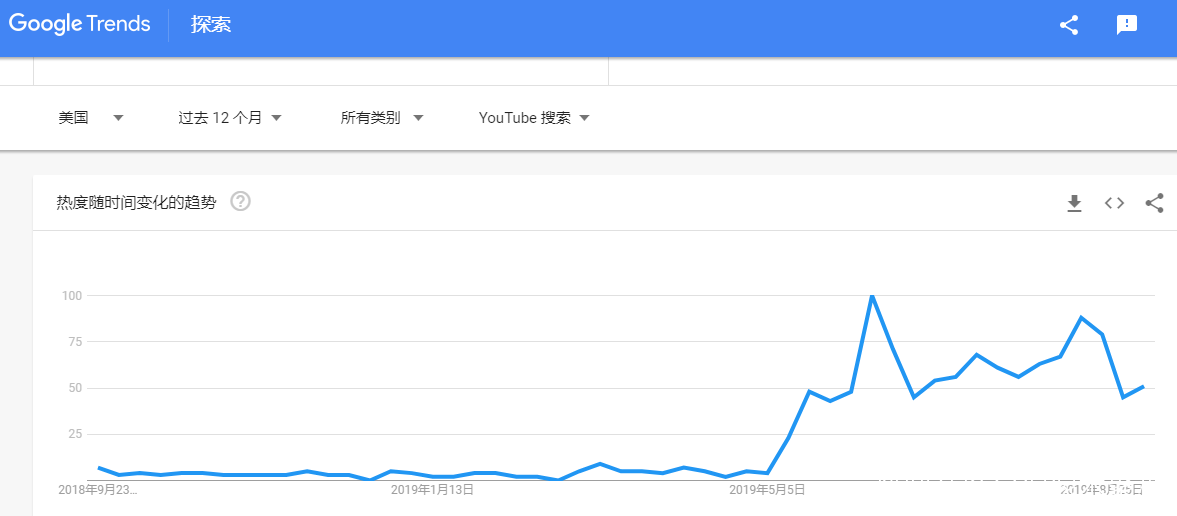The height and width of the screenshot is (516, 1177).
Task: Click the last data point on the line
Action: [x=1143, y=387]
